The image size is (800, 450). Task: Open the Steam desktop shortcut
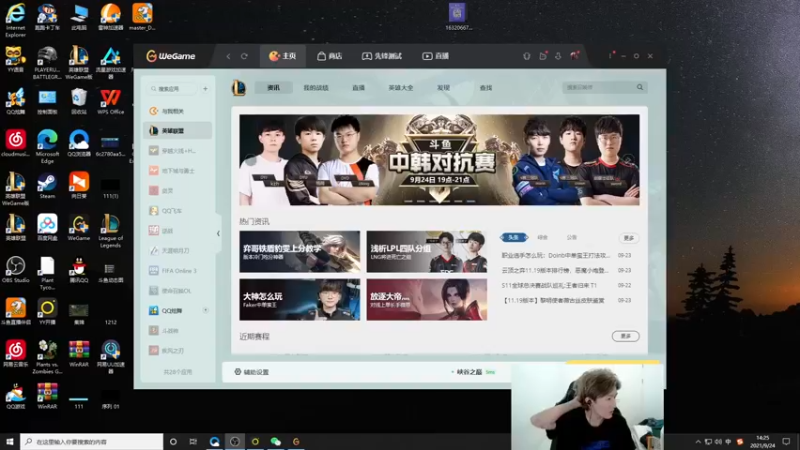(47, 186)
